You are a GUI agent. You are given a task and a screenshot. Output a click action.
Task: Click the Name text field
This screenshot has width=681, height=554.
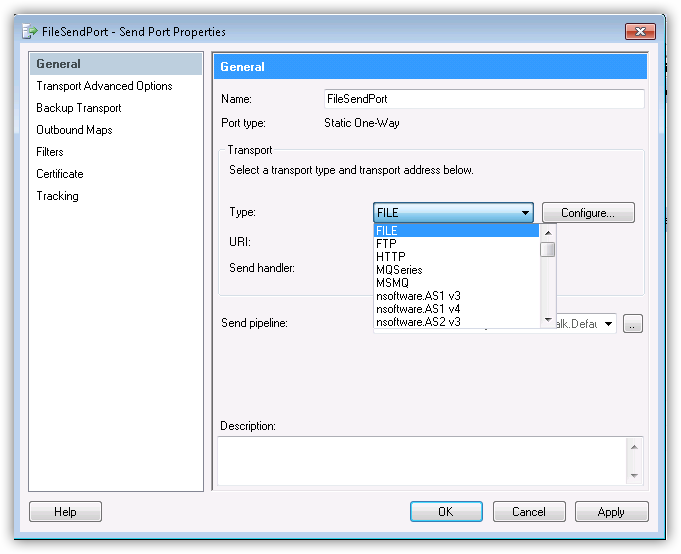pyautogui.click(x=483, y=99)
